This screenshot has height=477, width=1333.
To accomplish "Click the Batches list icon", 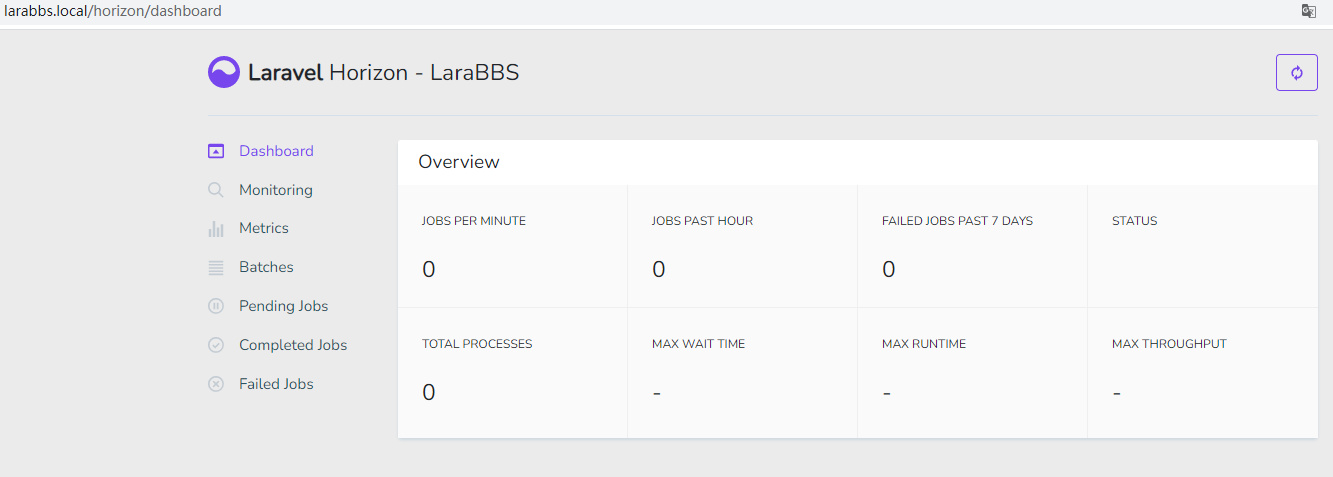I will pos(216,268).
